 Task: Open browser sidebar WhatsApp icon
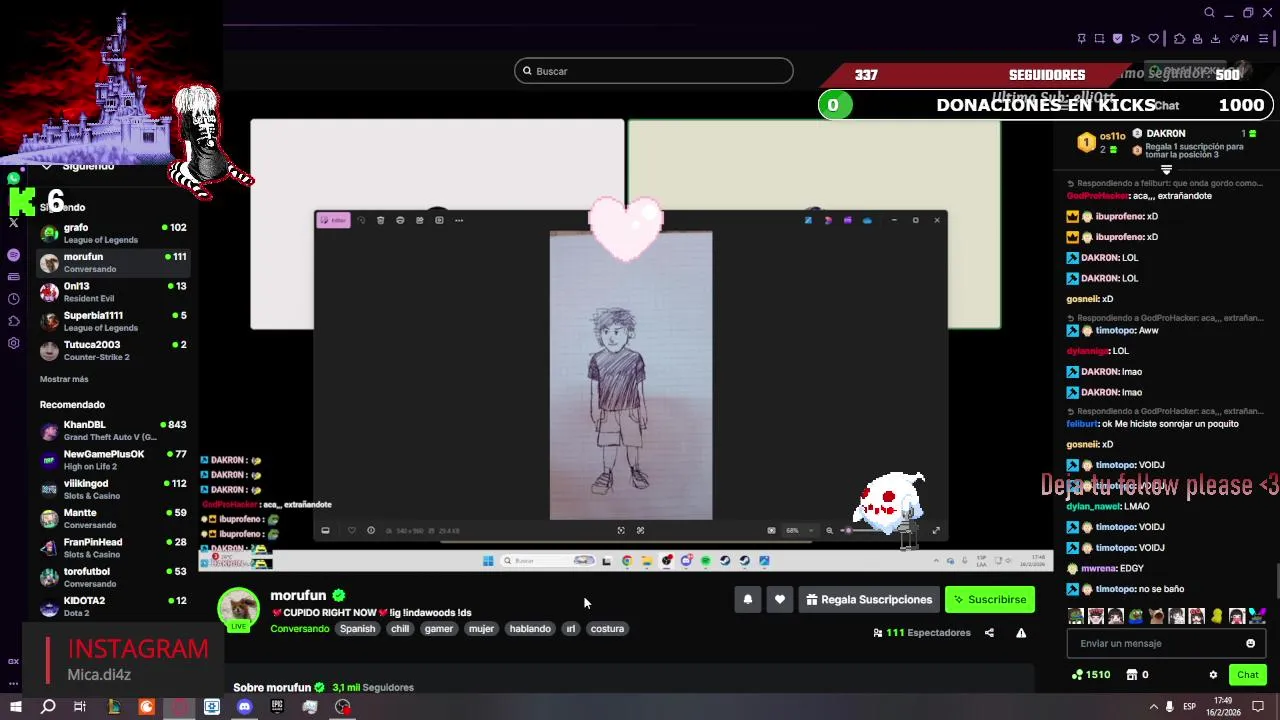14,179
